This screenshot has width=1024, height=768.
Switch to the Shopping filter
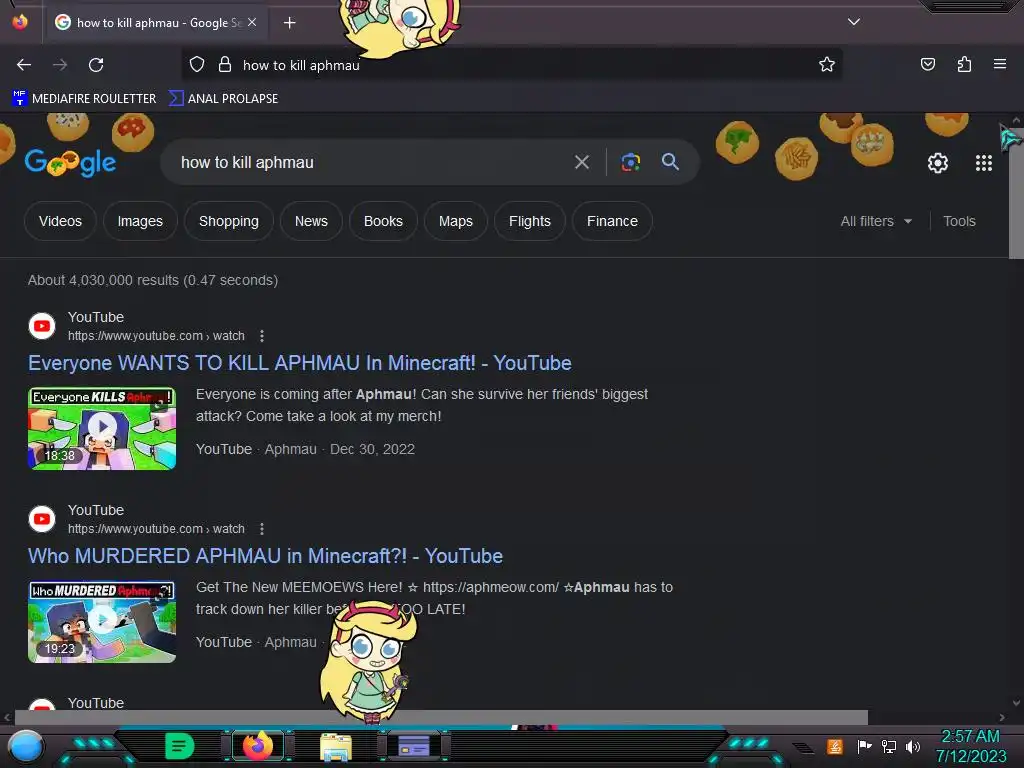[229, 221]
